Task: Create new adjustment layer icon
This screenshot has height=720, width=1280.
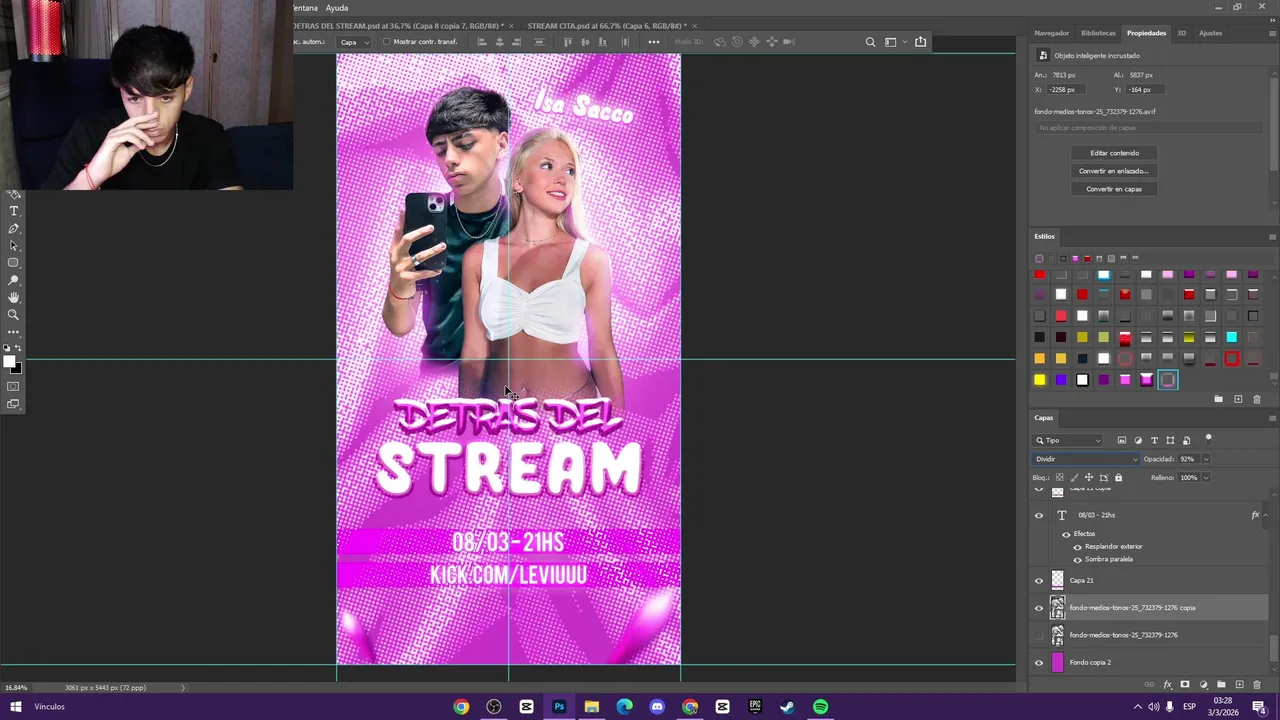Action: pyautogui.click(x=1203, y=685)
